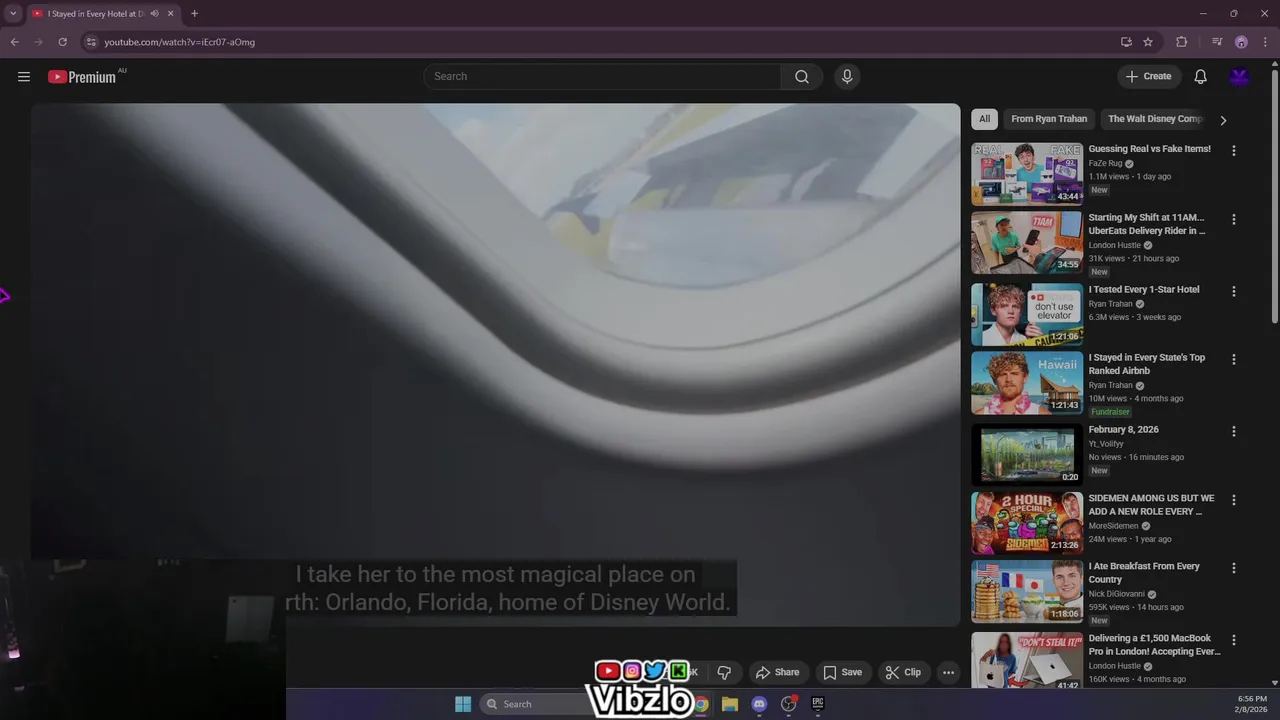Viewport: 1280px width, 720px height.
Task: Open options for Delivering a £1,500 MacBook video
Action: 1233,639
